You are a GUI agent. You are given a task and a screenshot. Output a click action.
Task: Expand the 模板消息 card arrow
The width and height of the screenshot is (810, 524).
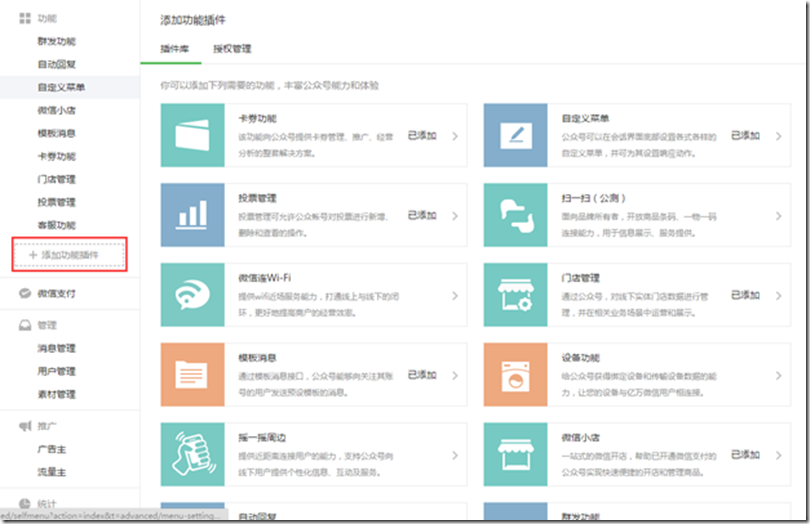coord(455,376)
